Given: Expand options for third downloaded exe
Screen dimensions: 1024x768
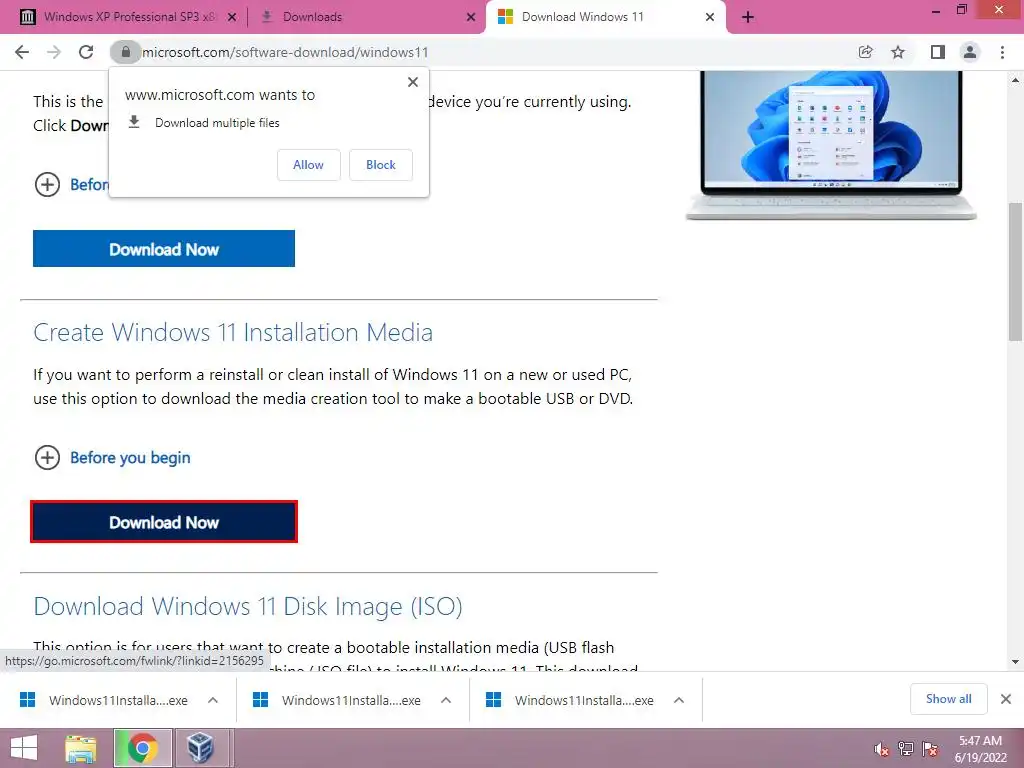Looking at the screenshot, I should click(x=679, y=700).
